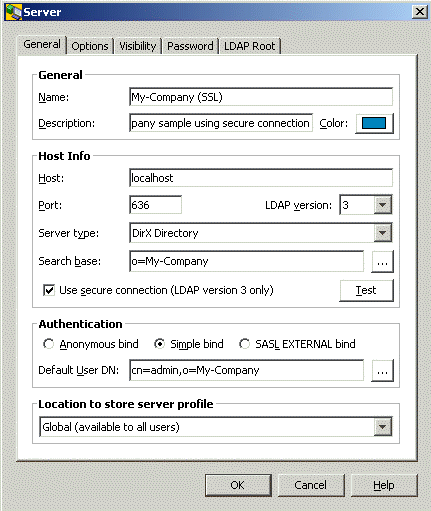Browse for Search base using ellipsis button
The image size is (431, 511).
pos(382,262)
